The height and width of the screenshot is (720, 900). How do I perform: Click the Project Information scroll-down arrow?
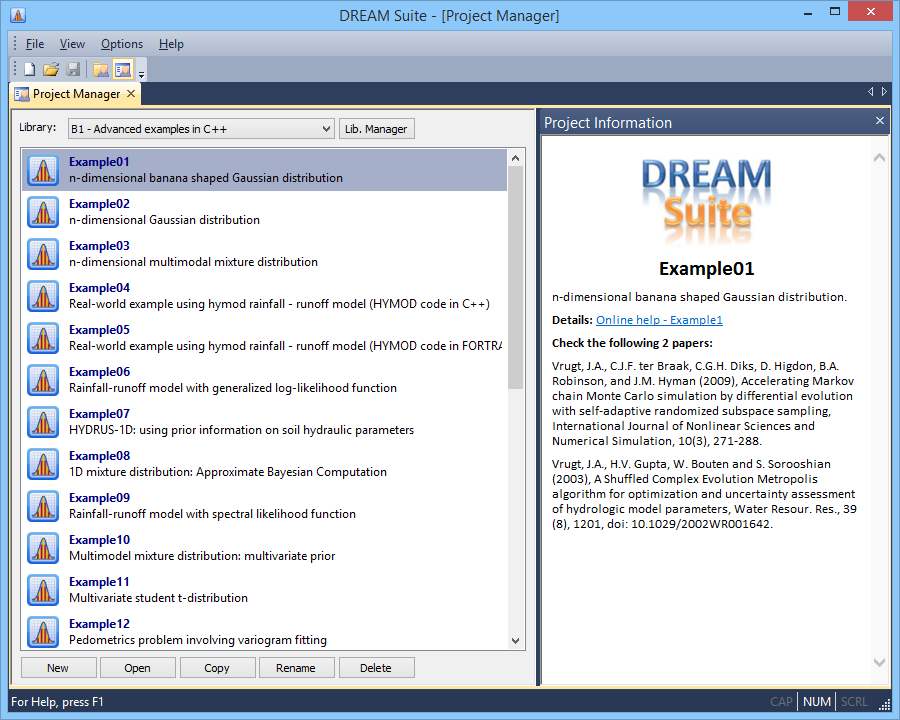pos(879,662)
